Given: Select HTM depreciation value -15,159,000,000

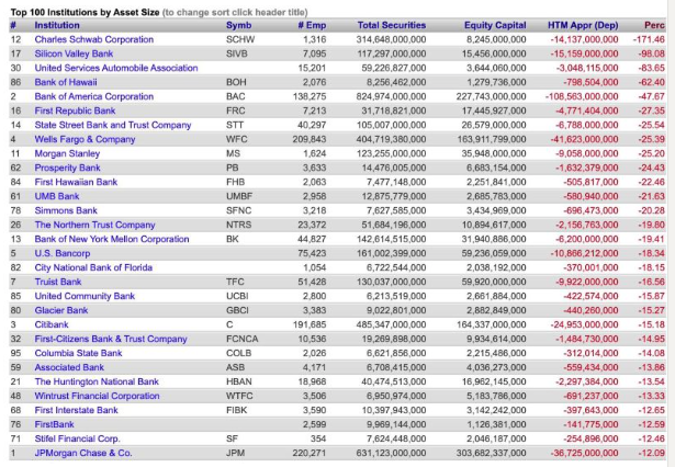Looking at the screenshot, I should tap(584, 54).
